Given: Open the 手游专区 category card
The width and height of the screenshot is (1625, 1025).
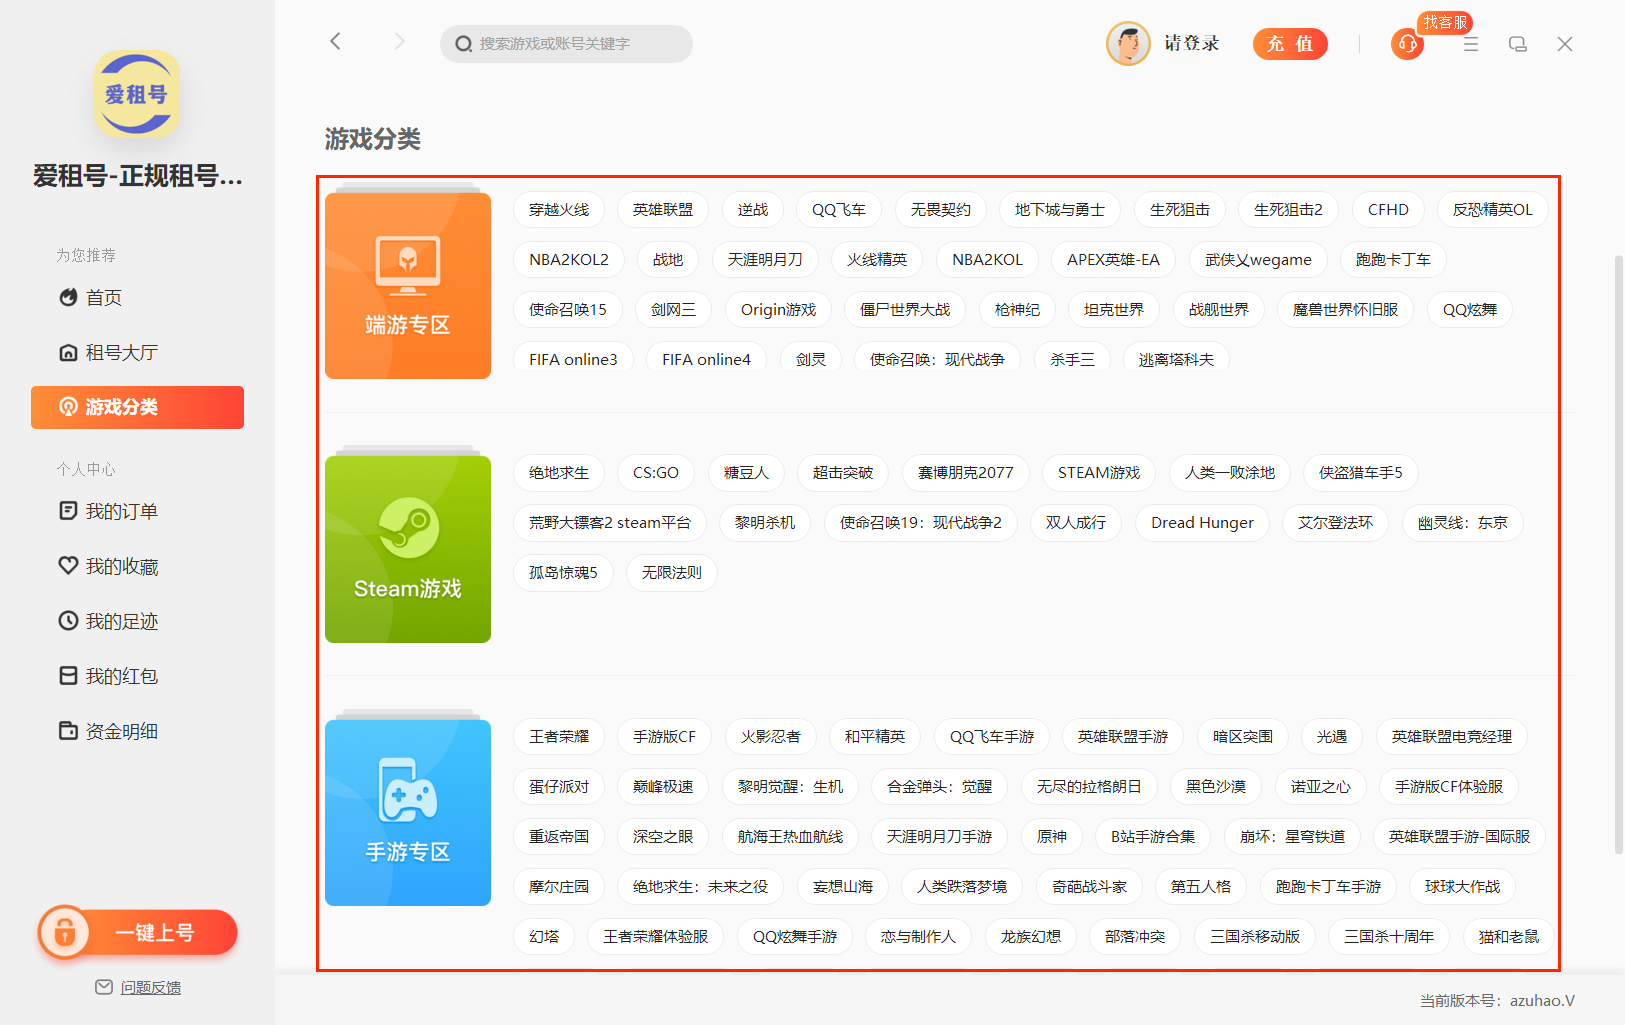Looking at the screenshot, I should point(408,812).
